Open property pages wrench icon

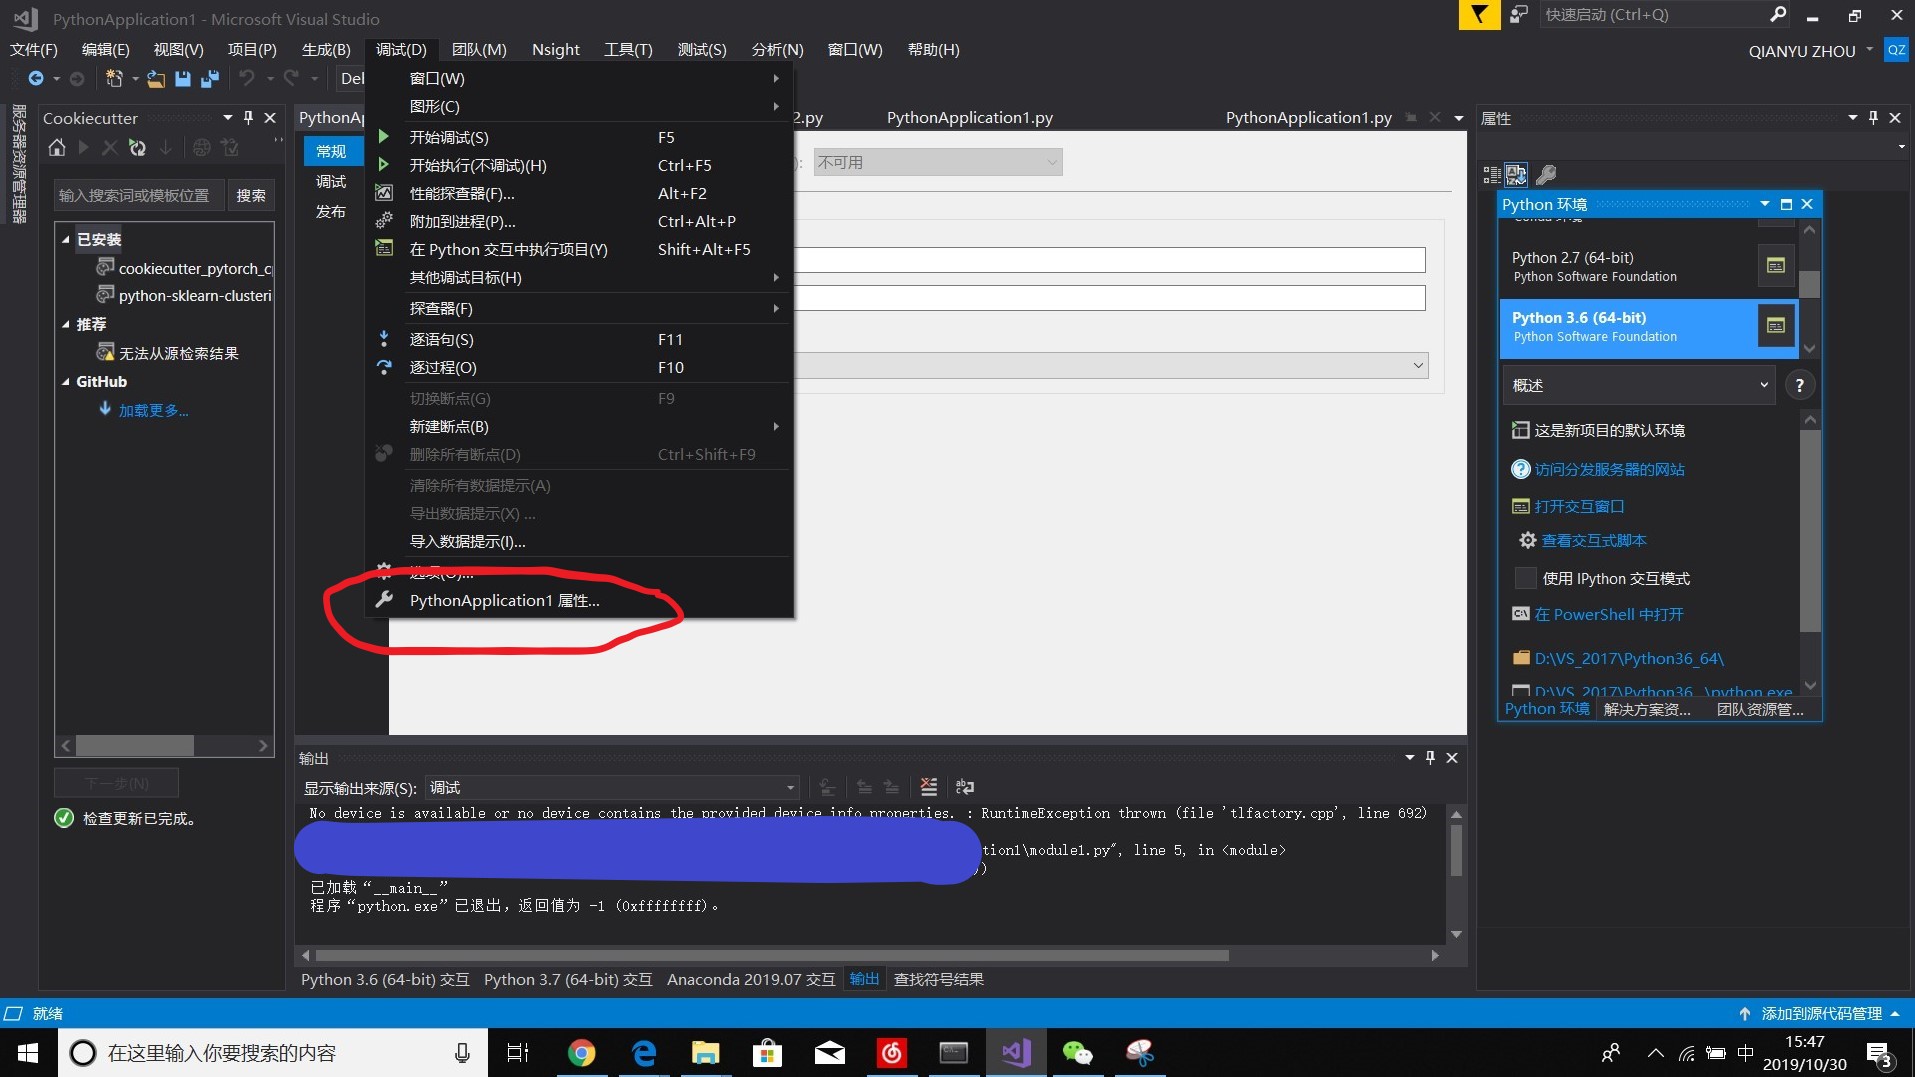(1546, 175)
